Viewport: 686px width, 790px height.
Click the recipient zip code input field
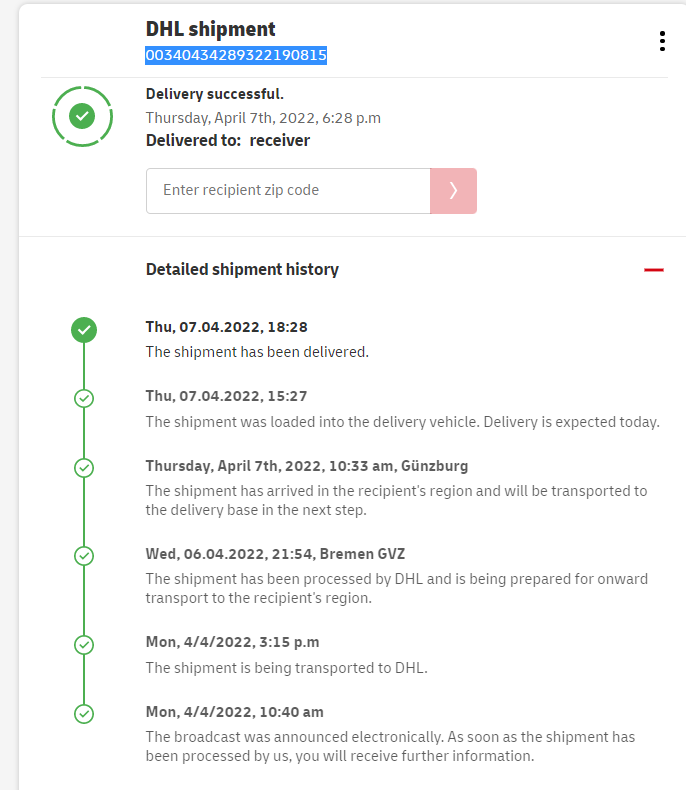(x=288, y=190)
